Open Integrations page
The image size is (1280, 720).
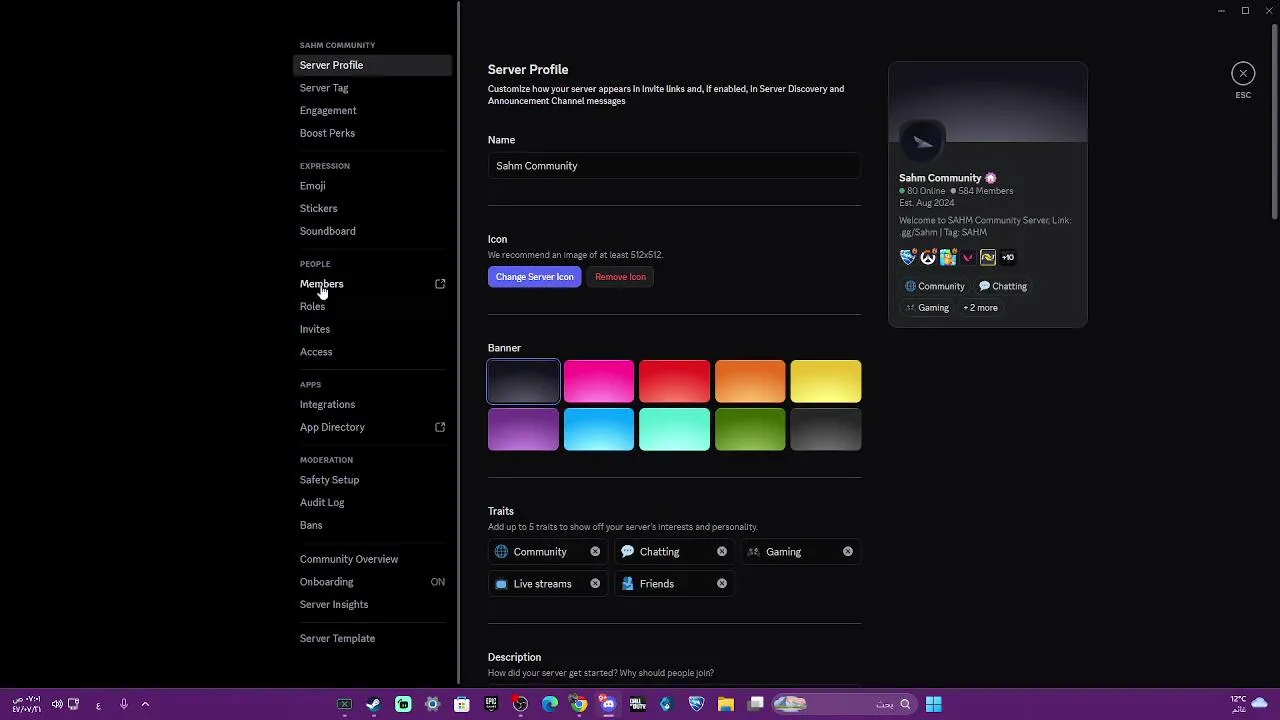coord(372,404)
